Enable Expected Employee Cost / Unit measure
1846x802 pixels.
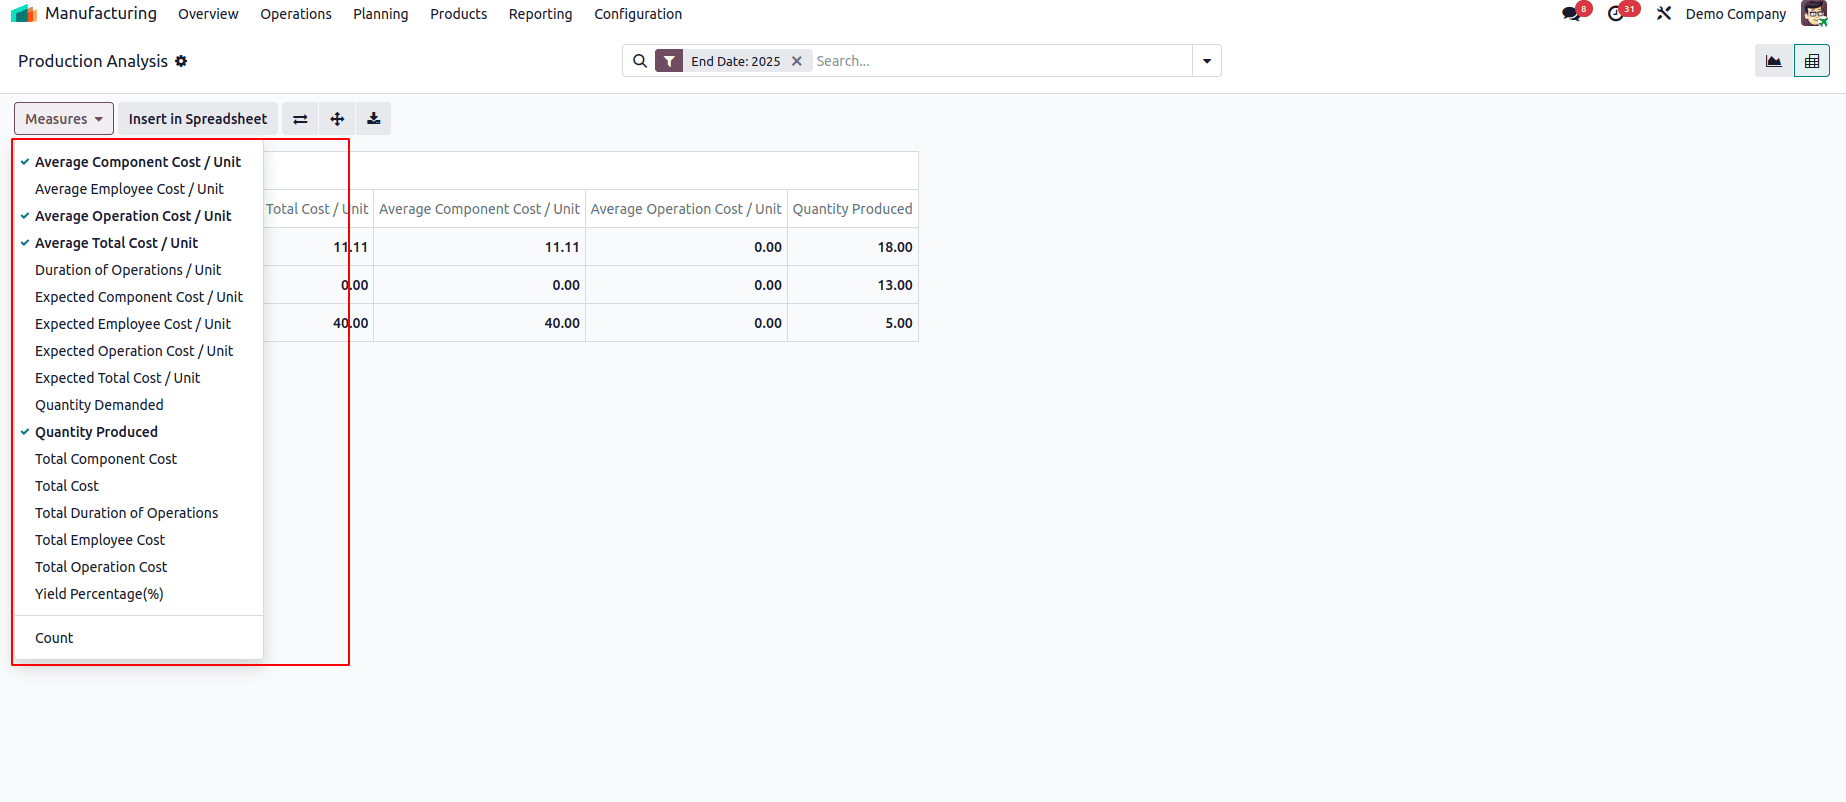tap(138, 324)
